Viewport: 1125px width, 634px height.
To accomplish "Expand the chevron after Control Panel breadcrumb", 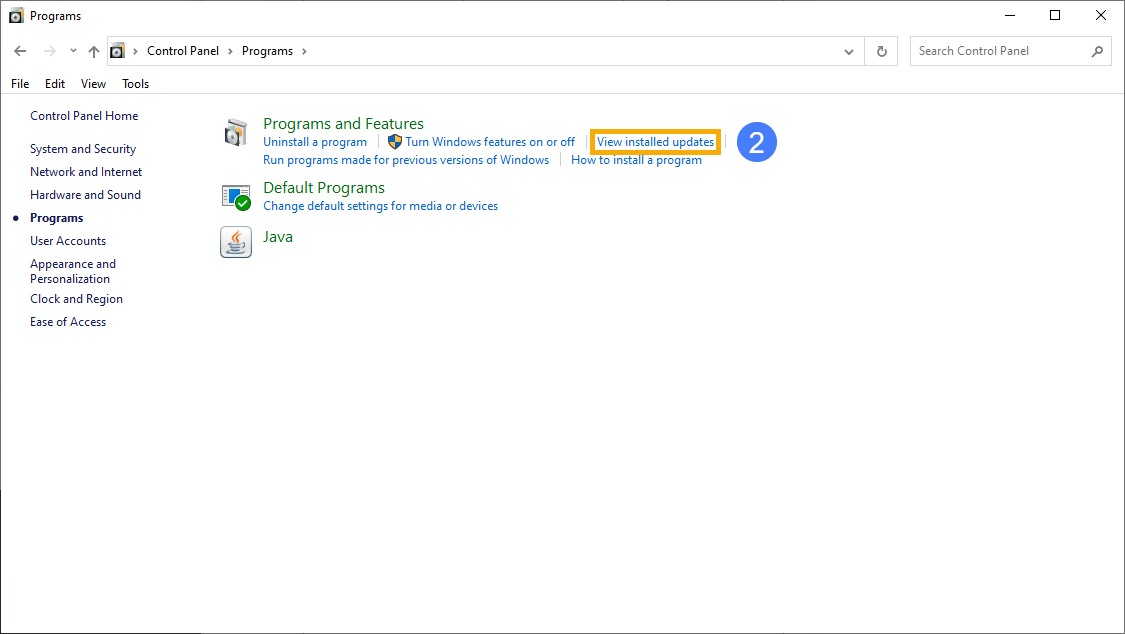I will [230, 51].
